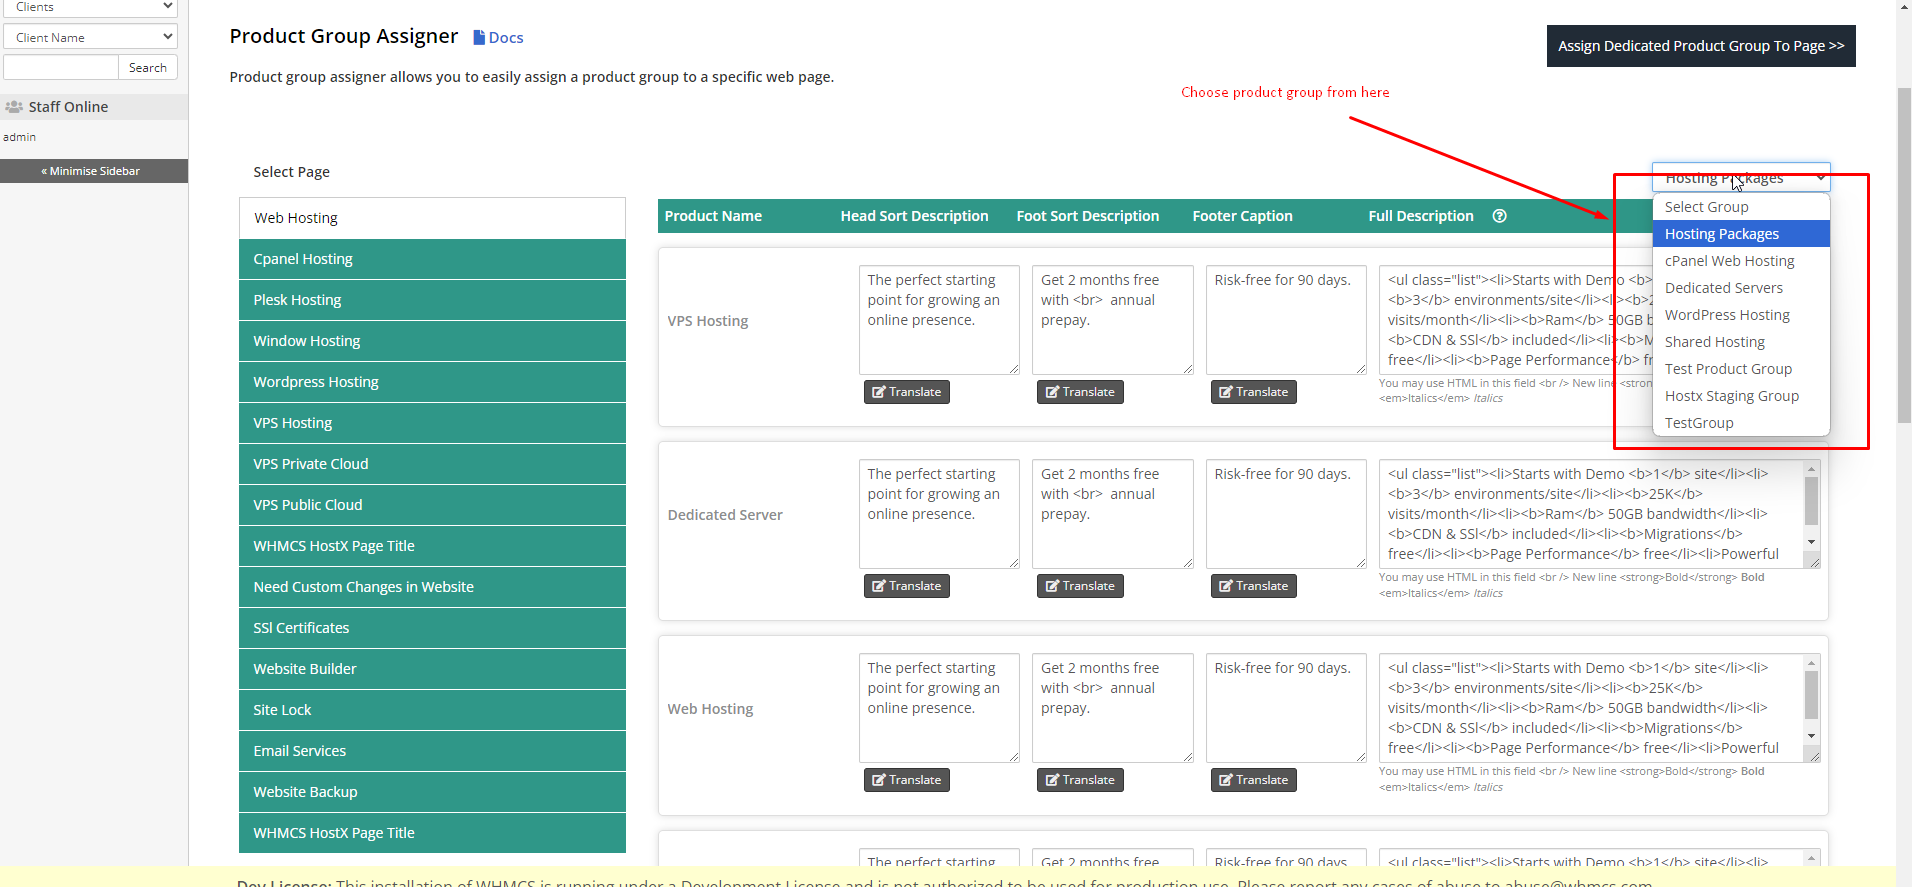Screen dimensions: 1912x887
Task: Click Translate under Web Hosting foot description
Action: (x=1080, y=780)
